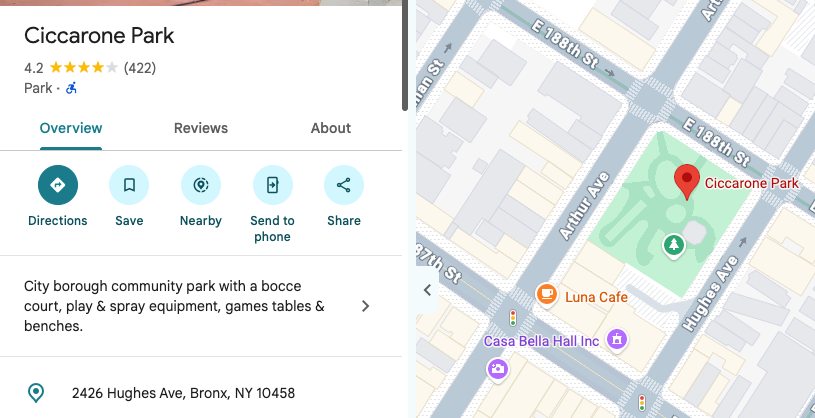Click the address location pin icon

(x=36, y=393)
